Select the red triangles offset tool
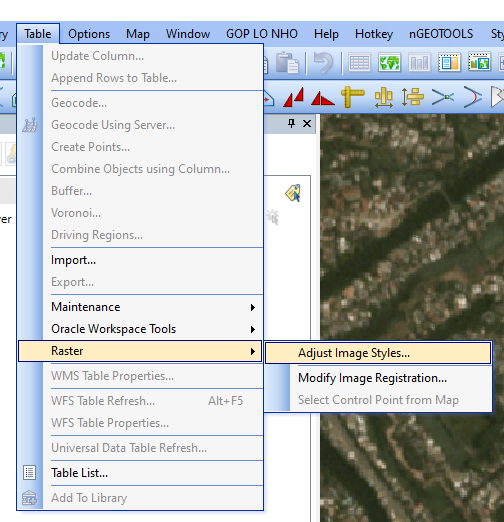The image size is (504, 522). [294, 97]
